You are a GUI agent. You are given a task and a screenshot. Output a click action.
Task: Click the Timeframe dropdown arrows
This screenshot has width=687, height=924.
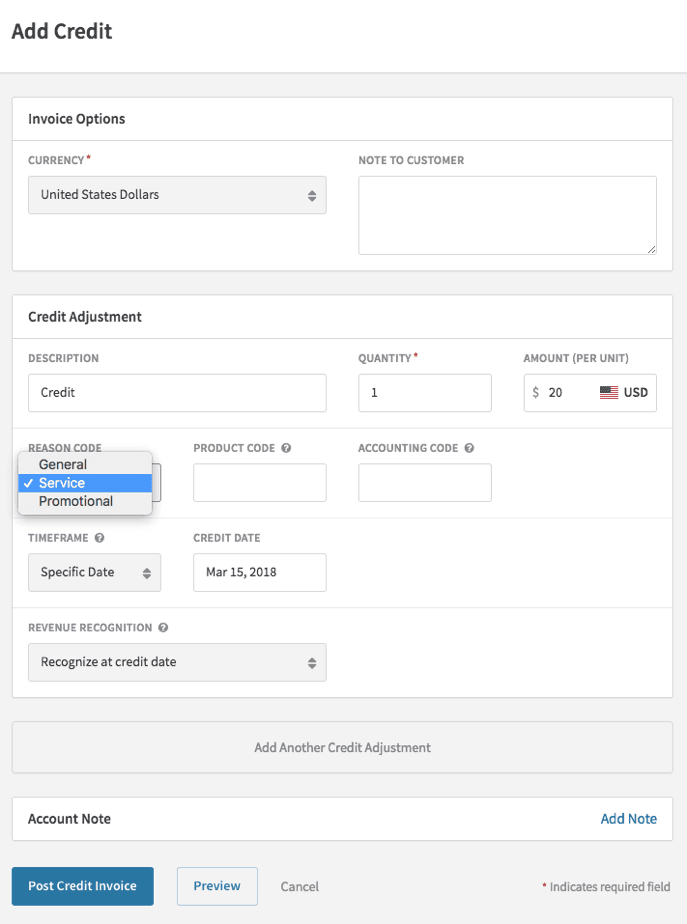pyautogui.click(x=148, y=572)
